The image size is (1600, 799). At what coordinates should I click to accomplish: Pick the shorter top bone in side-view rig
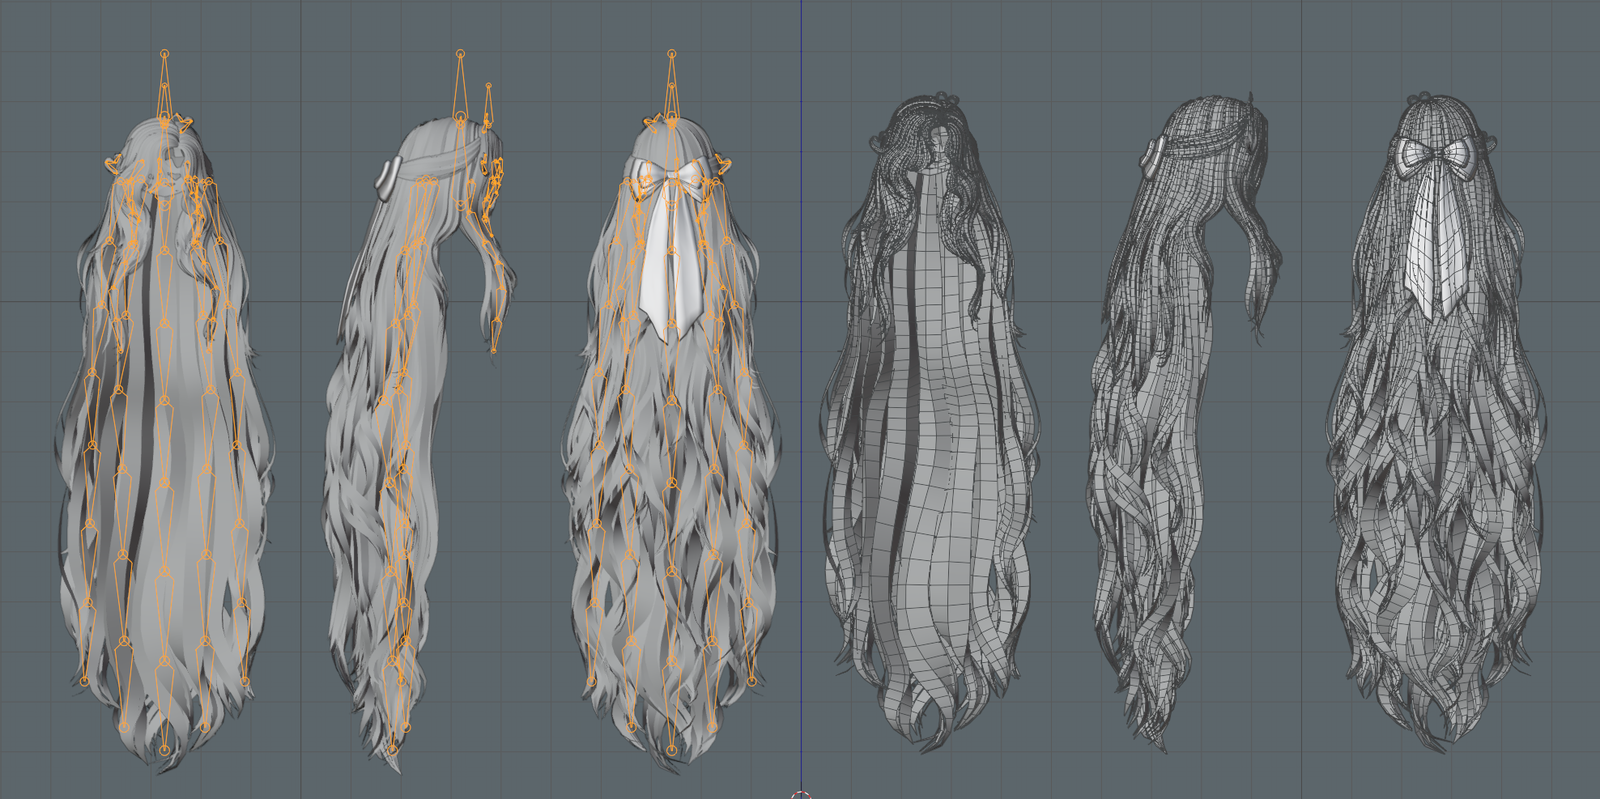[488, 87]
